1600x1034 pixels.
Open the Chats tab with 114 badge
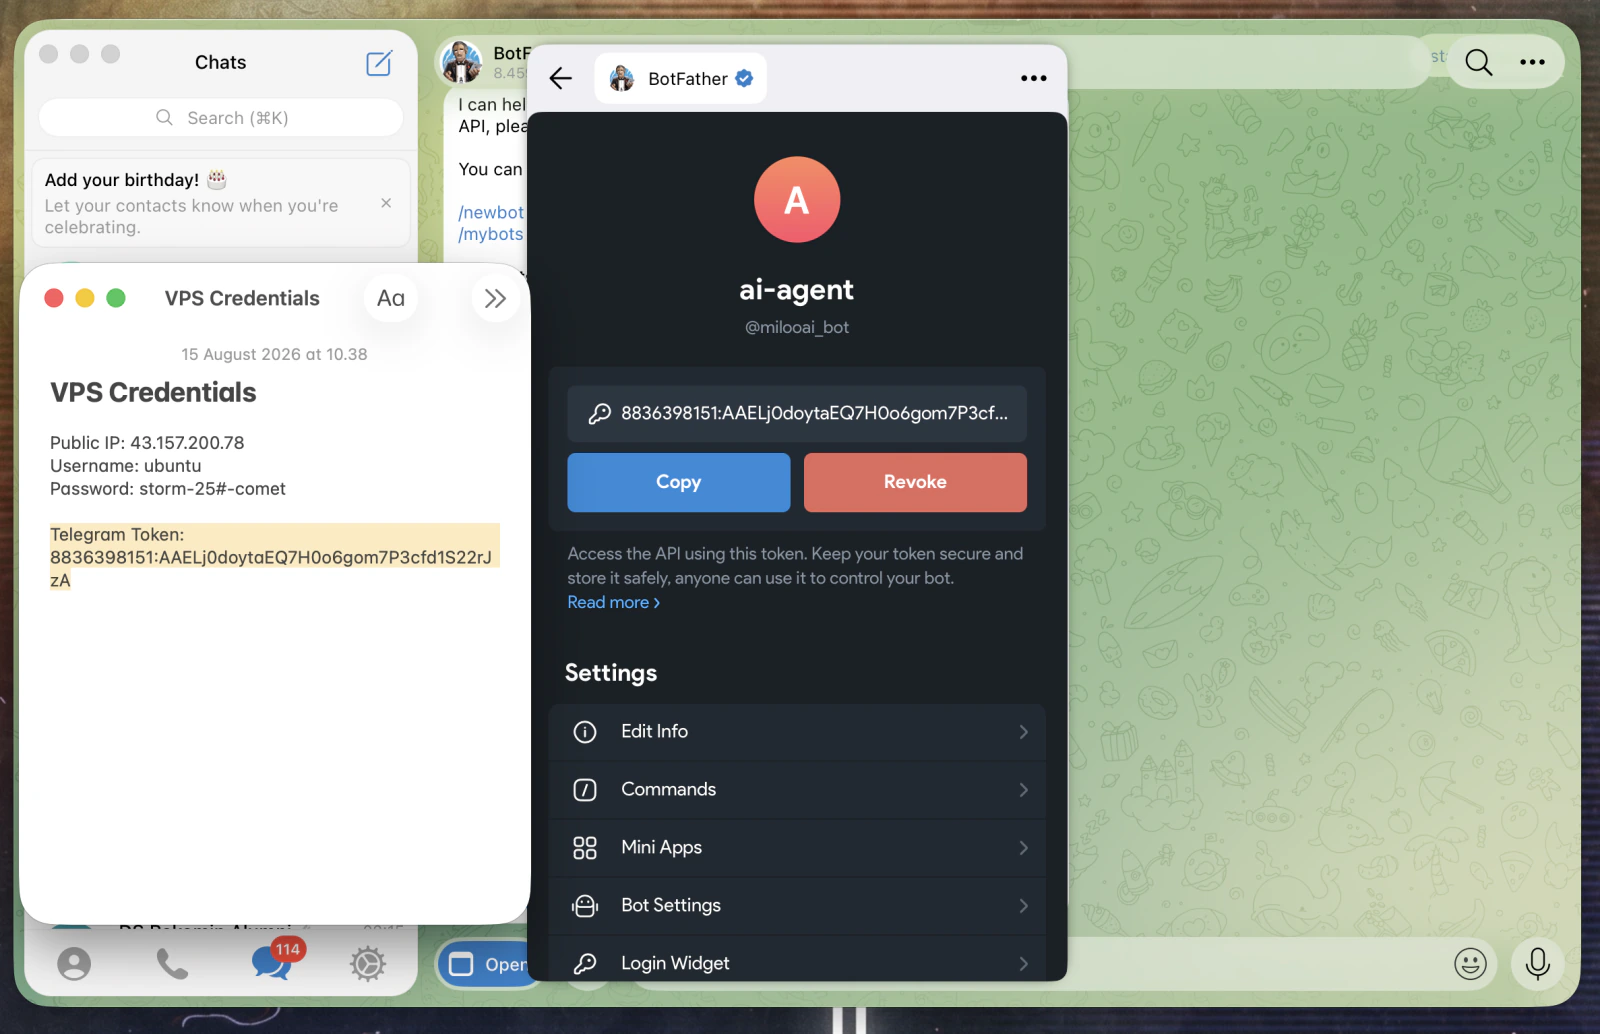(x=272, y=962)
